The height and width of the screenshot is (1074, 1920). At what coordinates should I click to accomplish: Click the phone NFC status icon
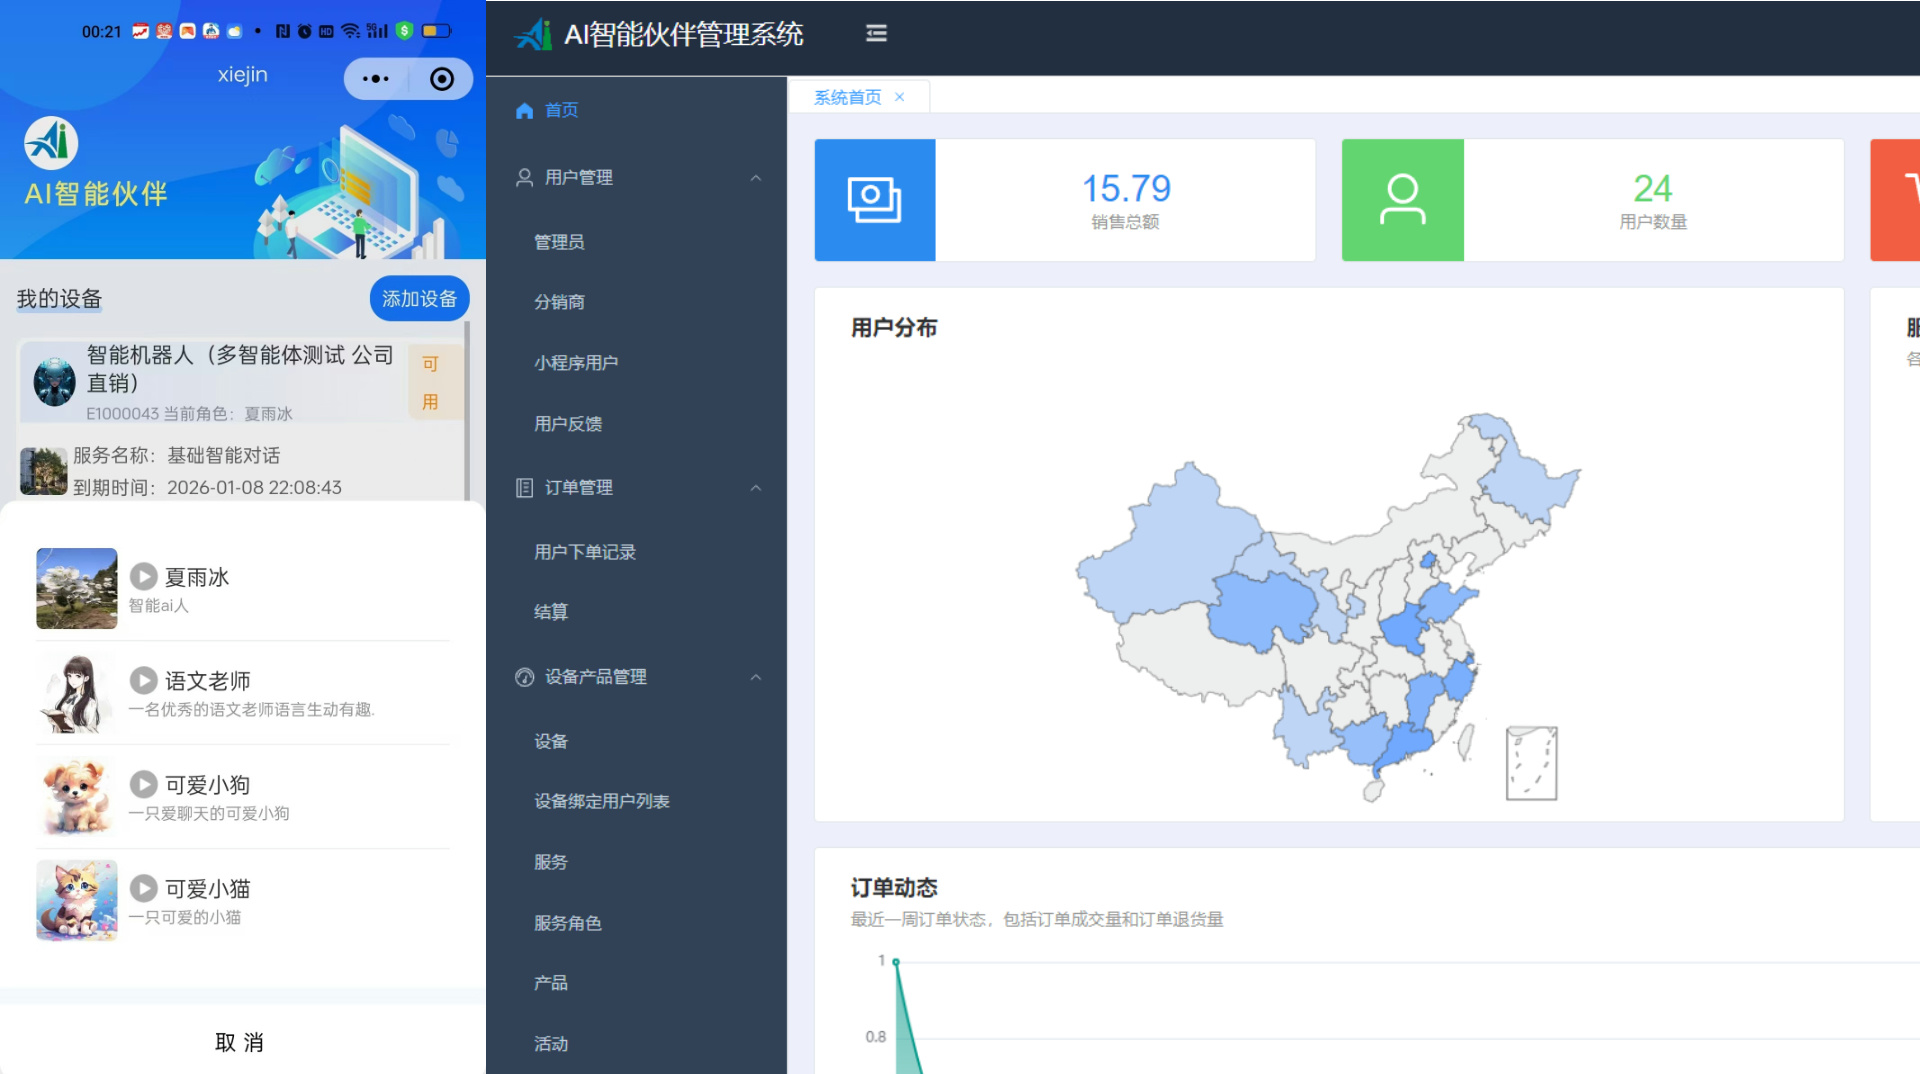point(283,31)
